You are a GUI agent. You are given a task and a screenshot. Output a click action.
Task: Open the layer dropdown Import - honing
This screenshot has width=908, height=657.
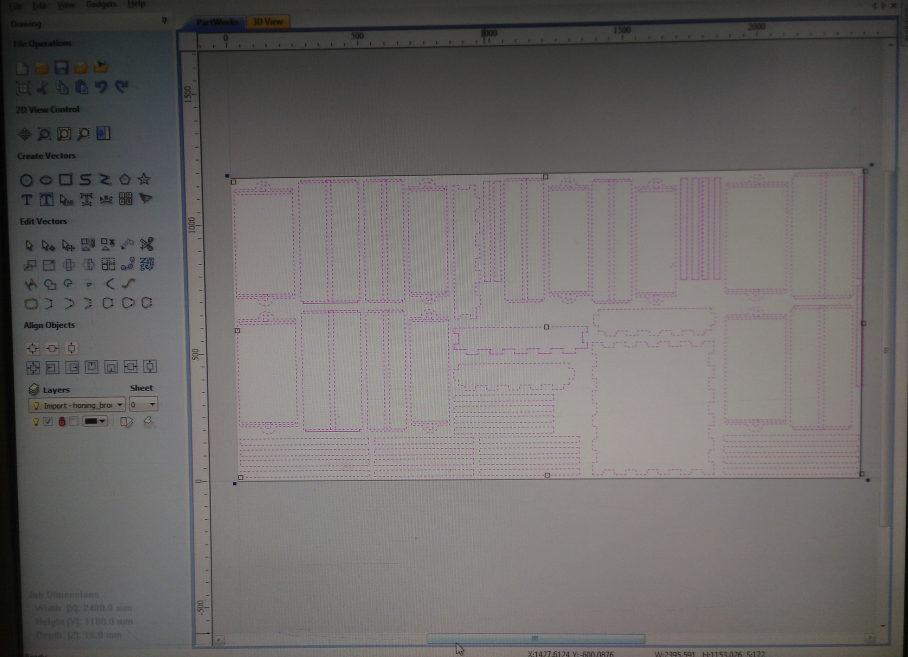click(x=77, y=405)
